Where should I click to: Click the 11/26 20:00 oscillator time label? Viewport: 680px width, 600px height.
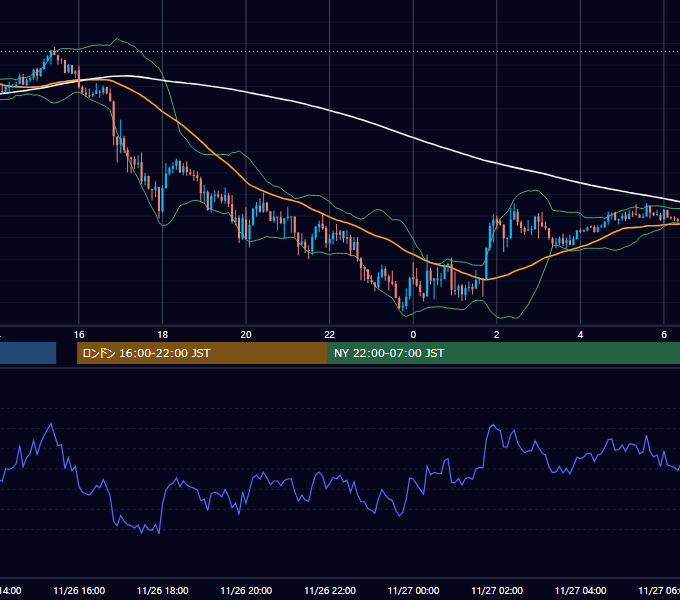[246, 591]
